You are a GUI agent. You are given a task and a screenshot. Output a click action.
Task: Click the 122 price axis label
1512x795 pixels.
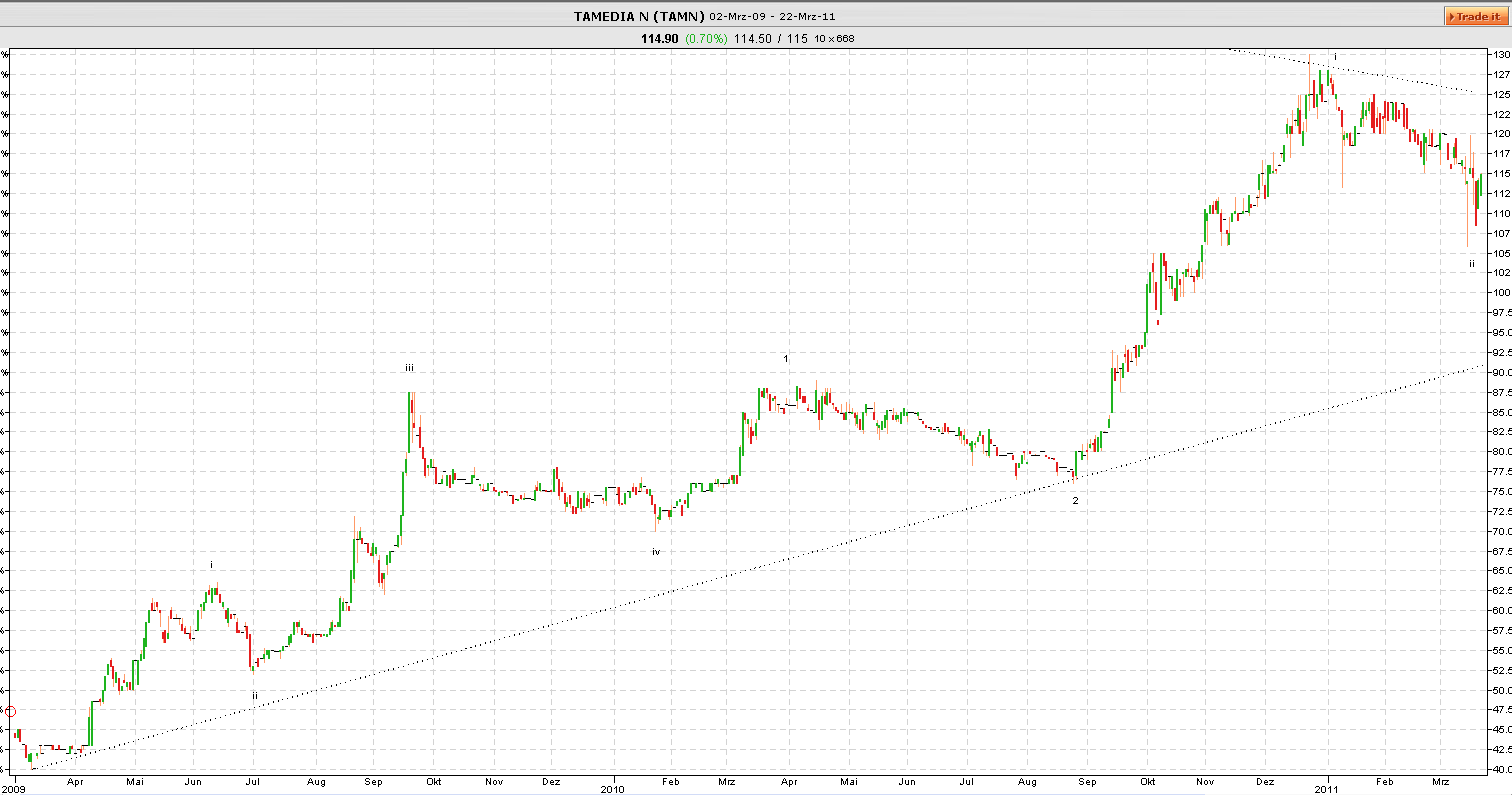(x=1501, y=114)
